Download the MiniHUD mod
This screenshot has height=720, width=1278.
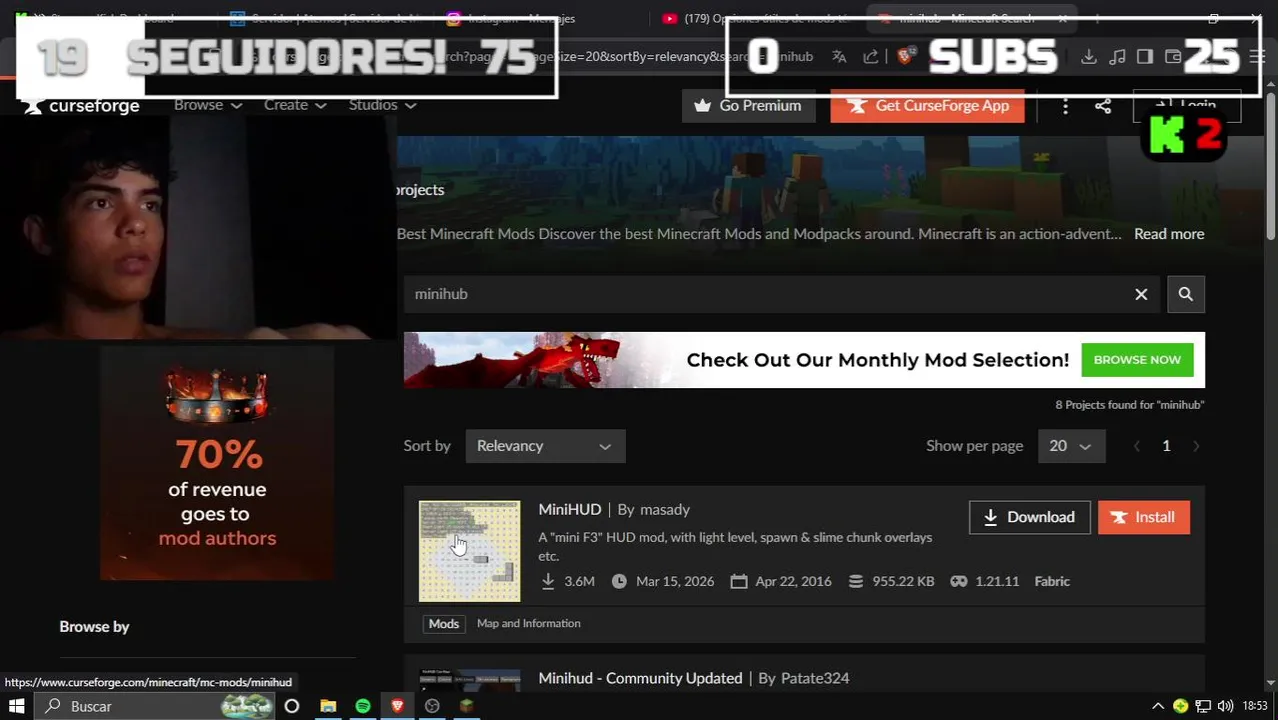pyautogui.click(x=1029, y=517)
